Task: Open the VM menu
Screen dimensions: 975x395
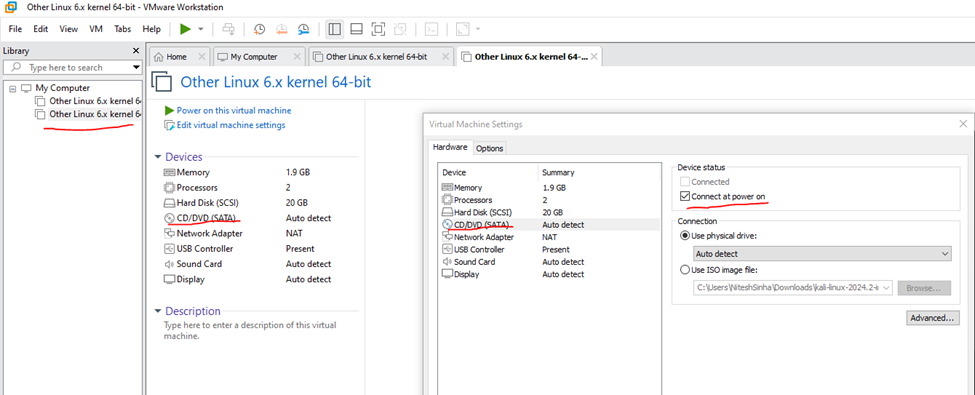Action: click(96, 29)
